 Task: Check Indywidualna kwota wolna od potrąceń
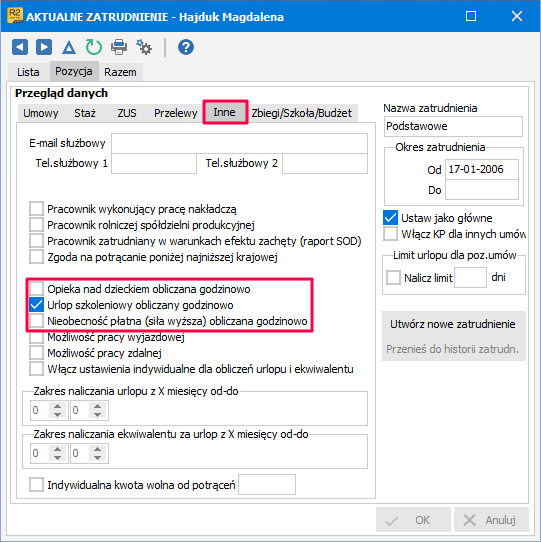[37, 485]
